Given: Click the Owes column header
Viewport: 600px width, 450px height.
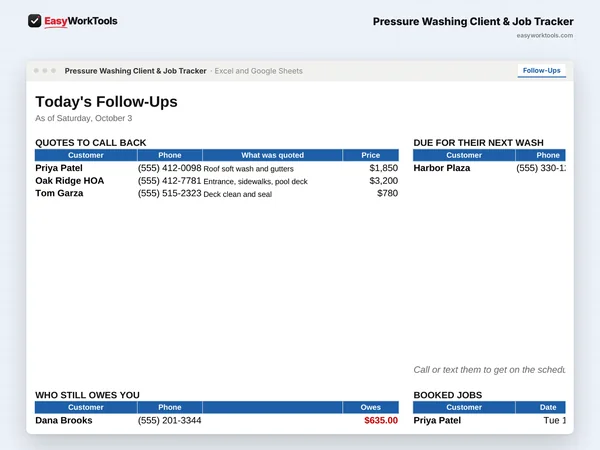Looking at the screenshot, I should pyautogui.click(x=370, y=407).
